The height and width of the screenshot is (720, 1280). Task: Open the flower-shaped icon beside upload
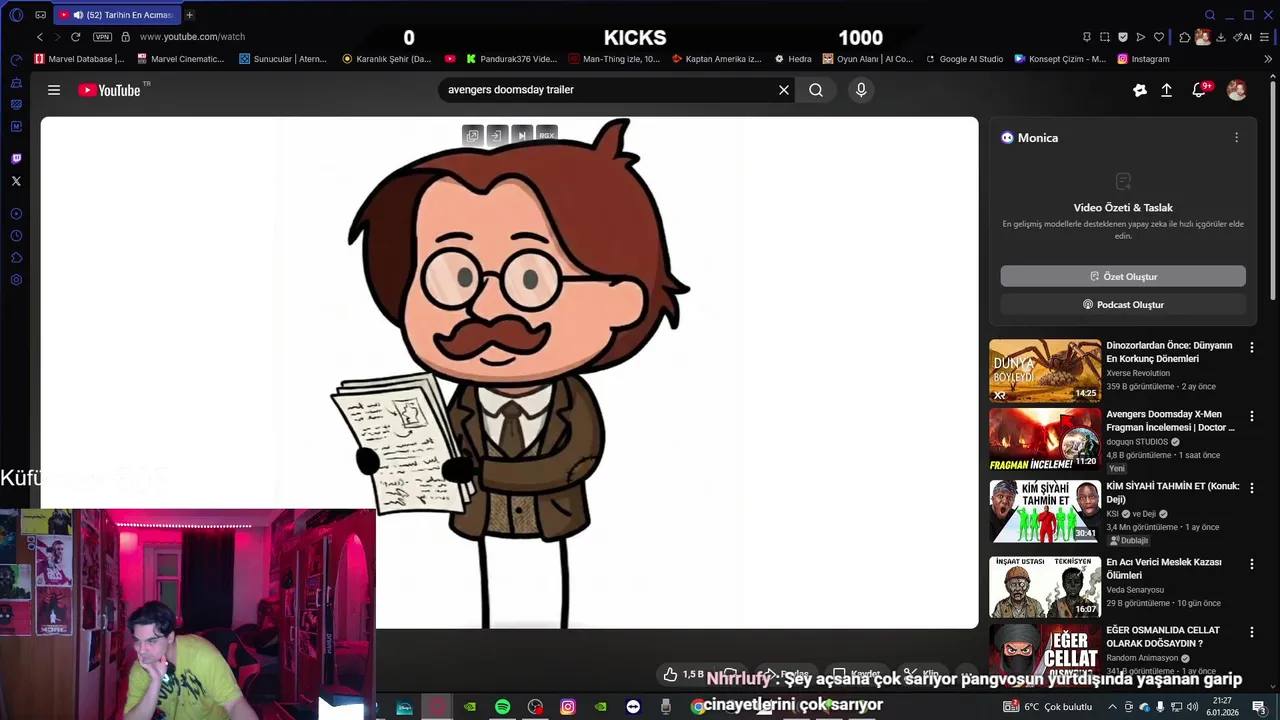(x=1140, y=90)
